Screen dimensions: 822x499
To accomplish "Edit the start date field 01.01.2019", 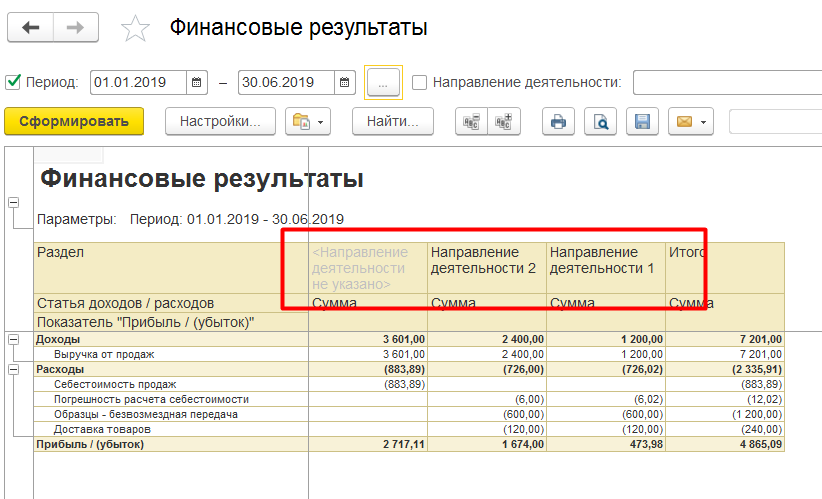I will (138, 82).
